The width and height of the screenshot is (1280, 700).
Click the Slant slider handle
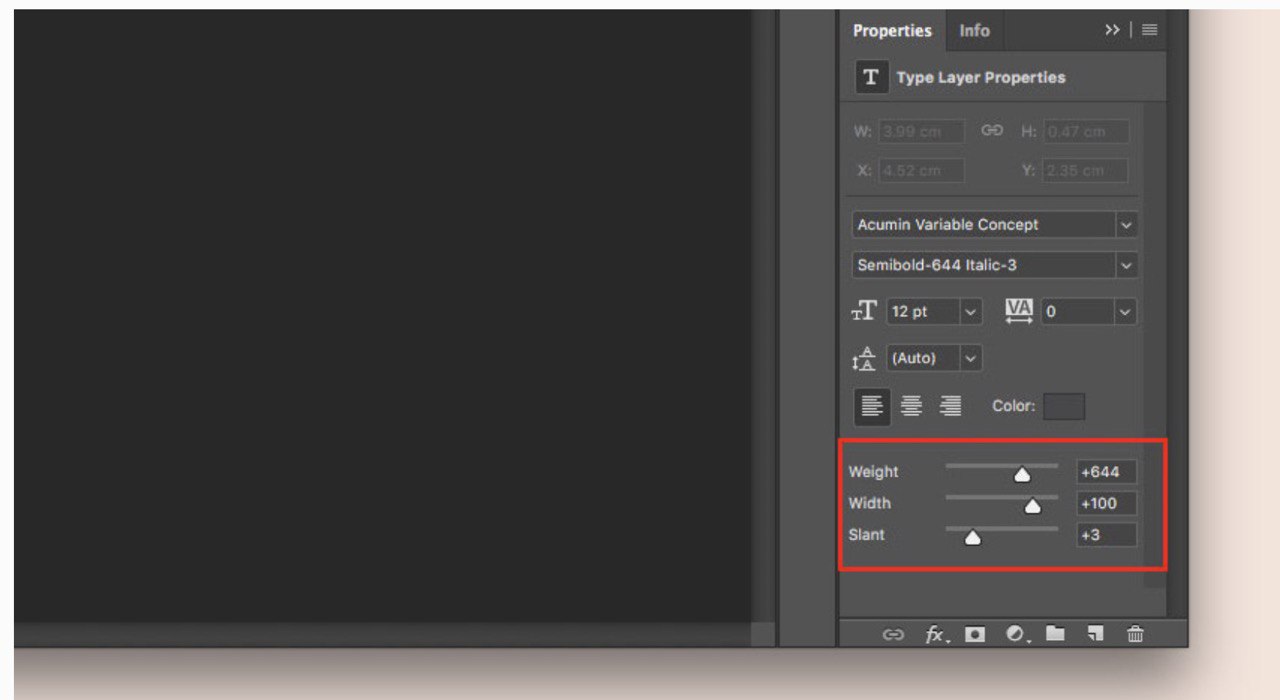point(972,538)
